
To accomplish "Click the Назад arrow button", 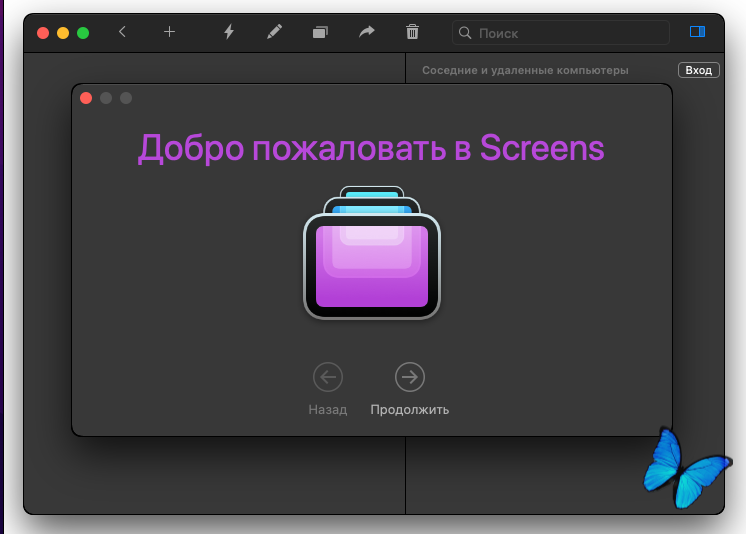I will tap(328, 377).
